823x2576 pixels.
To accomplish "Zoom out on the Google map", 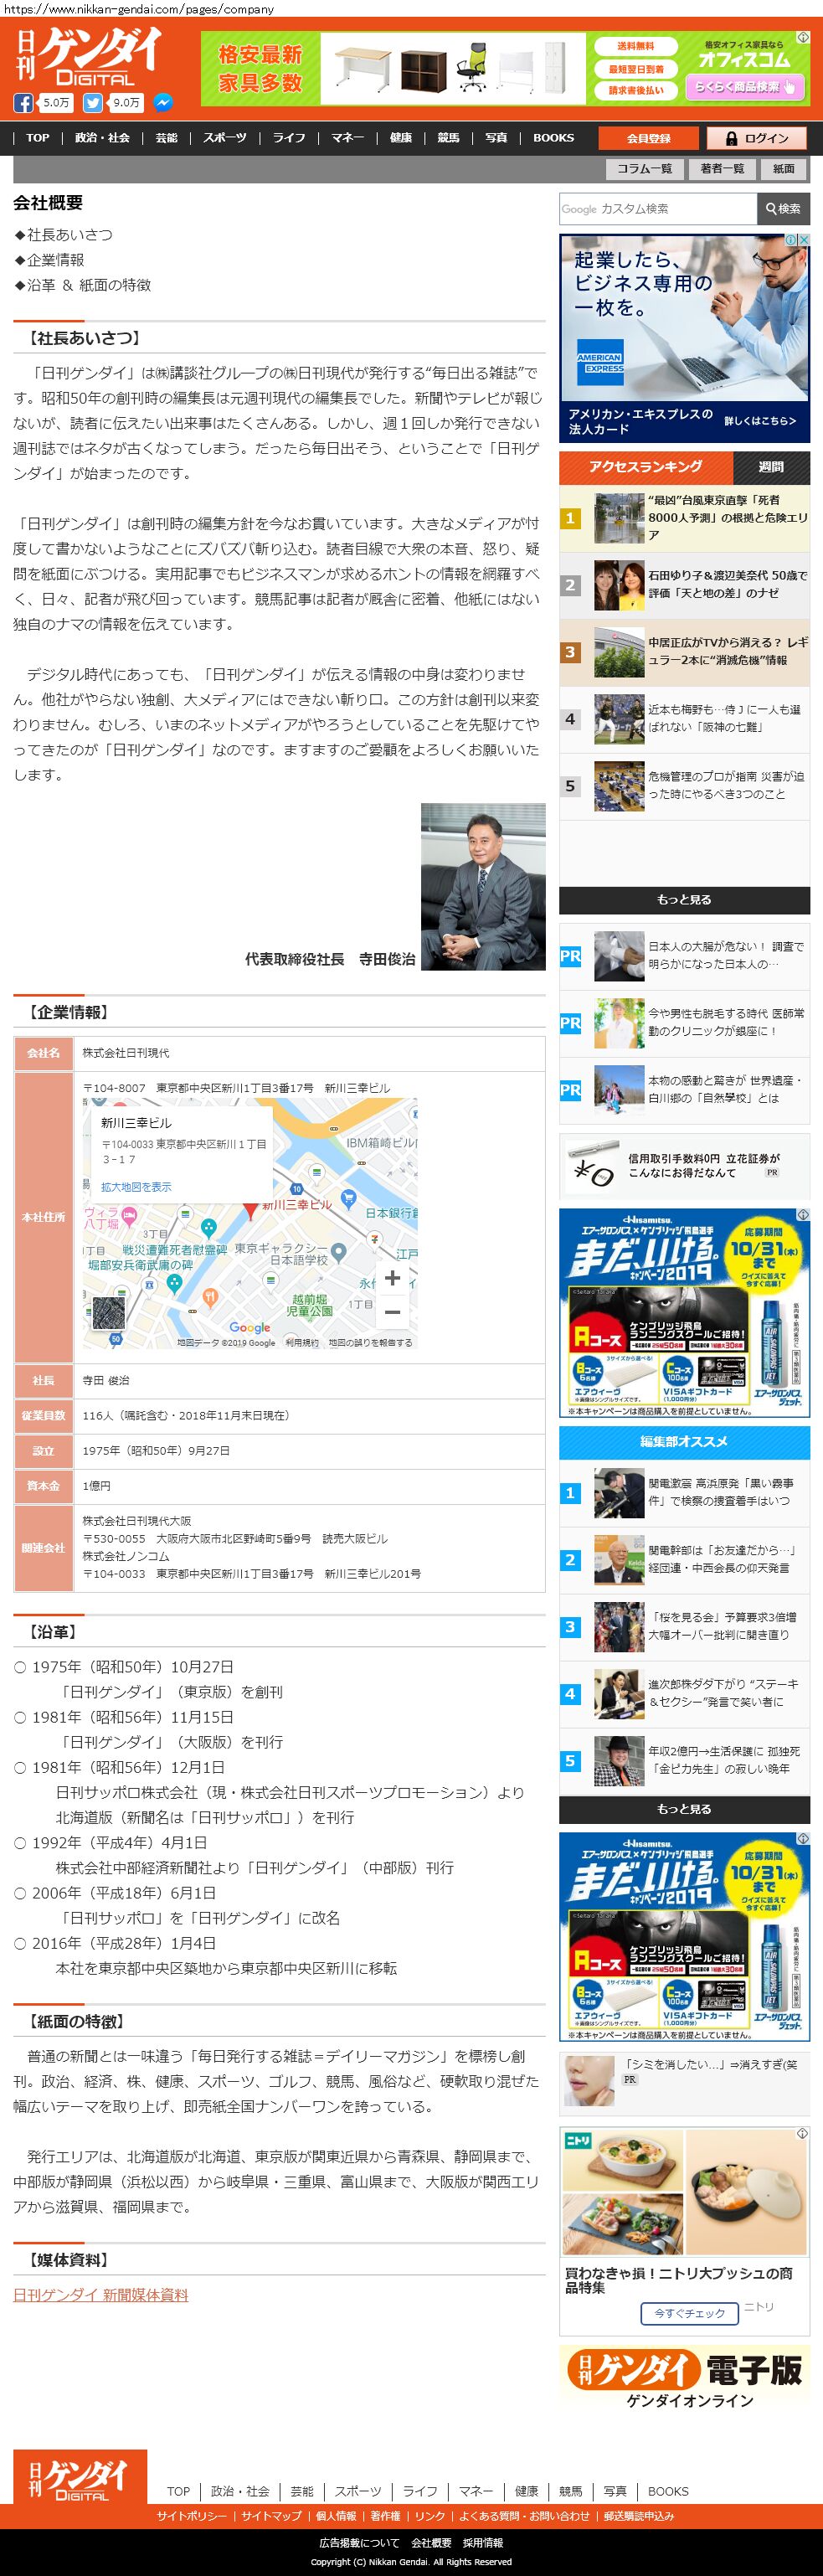I will (x=393, y=1312).
